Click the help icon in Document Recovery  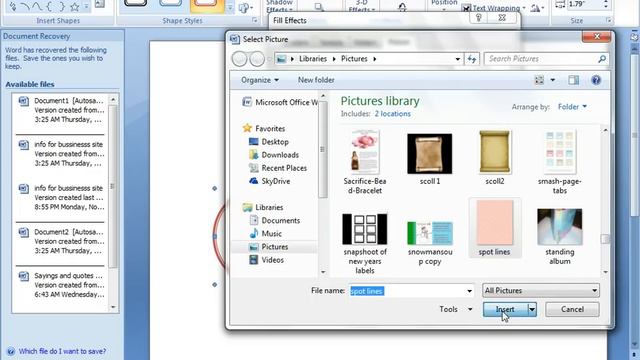point(11,351)
